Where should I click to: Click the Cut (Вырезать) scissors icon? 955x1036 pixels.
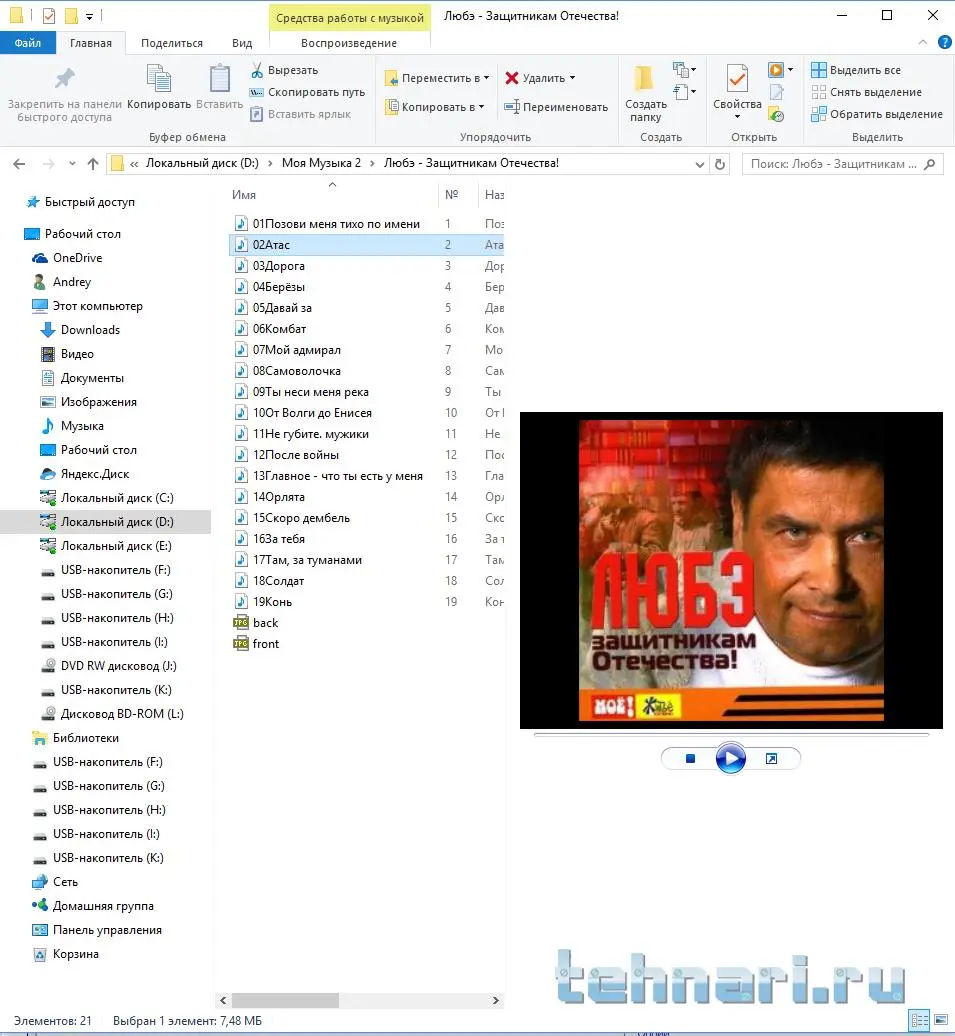click(257, 71)
